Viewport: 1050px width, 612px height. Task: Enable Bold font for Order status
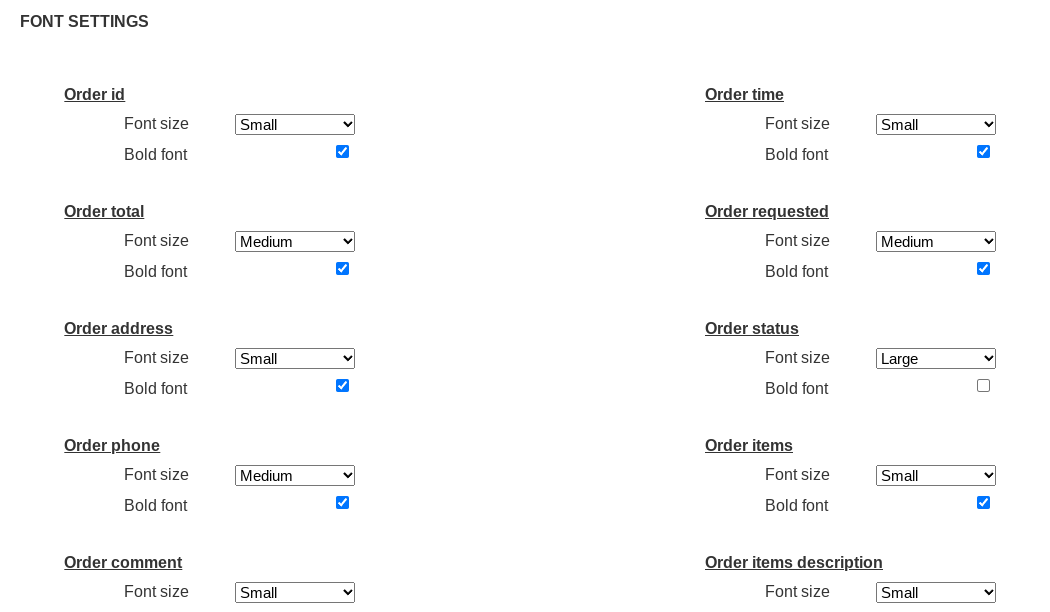pyautogui.click(x=983, y=386)
